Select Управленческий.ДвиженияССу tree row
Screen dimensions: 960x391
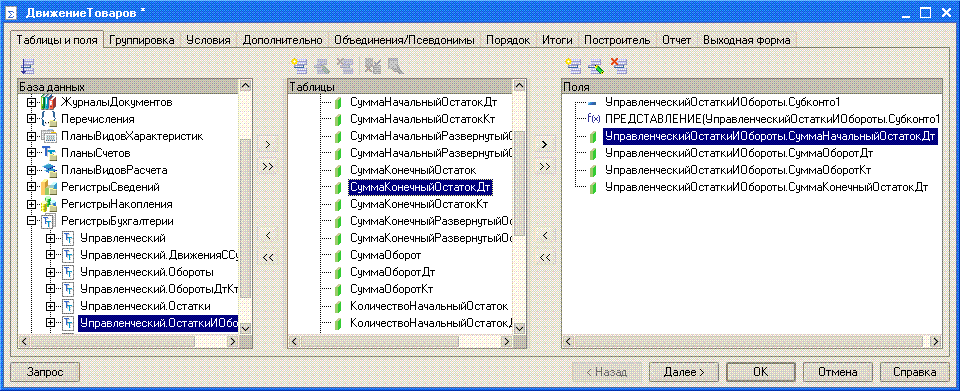pyautogui.click(x=159, y=255)
